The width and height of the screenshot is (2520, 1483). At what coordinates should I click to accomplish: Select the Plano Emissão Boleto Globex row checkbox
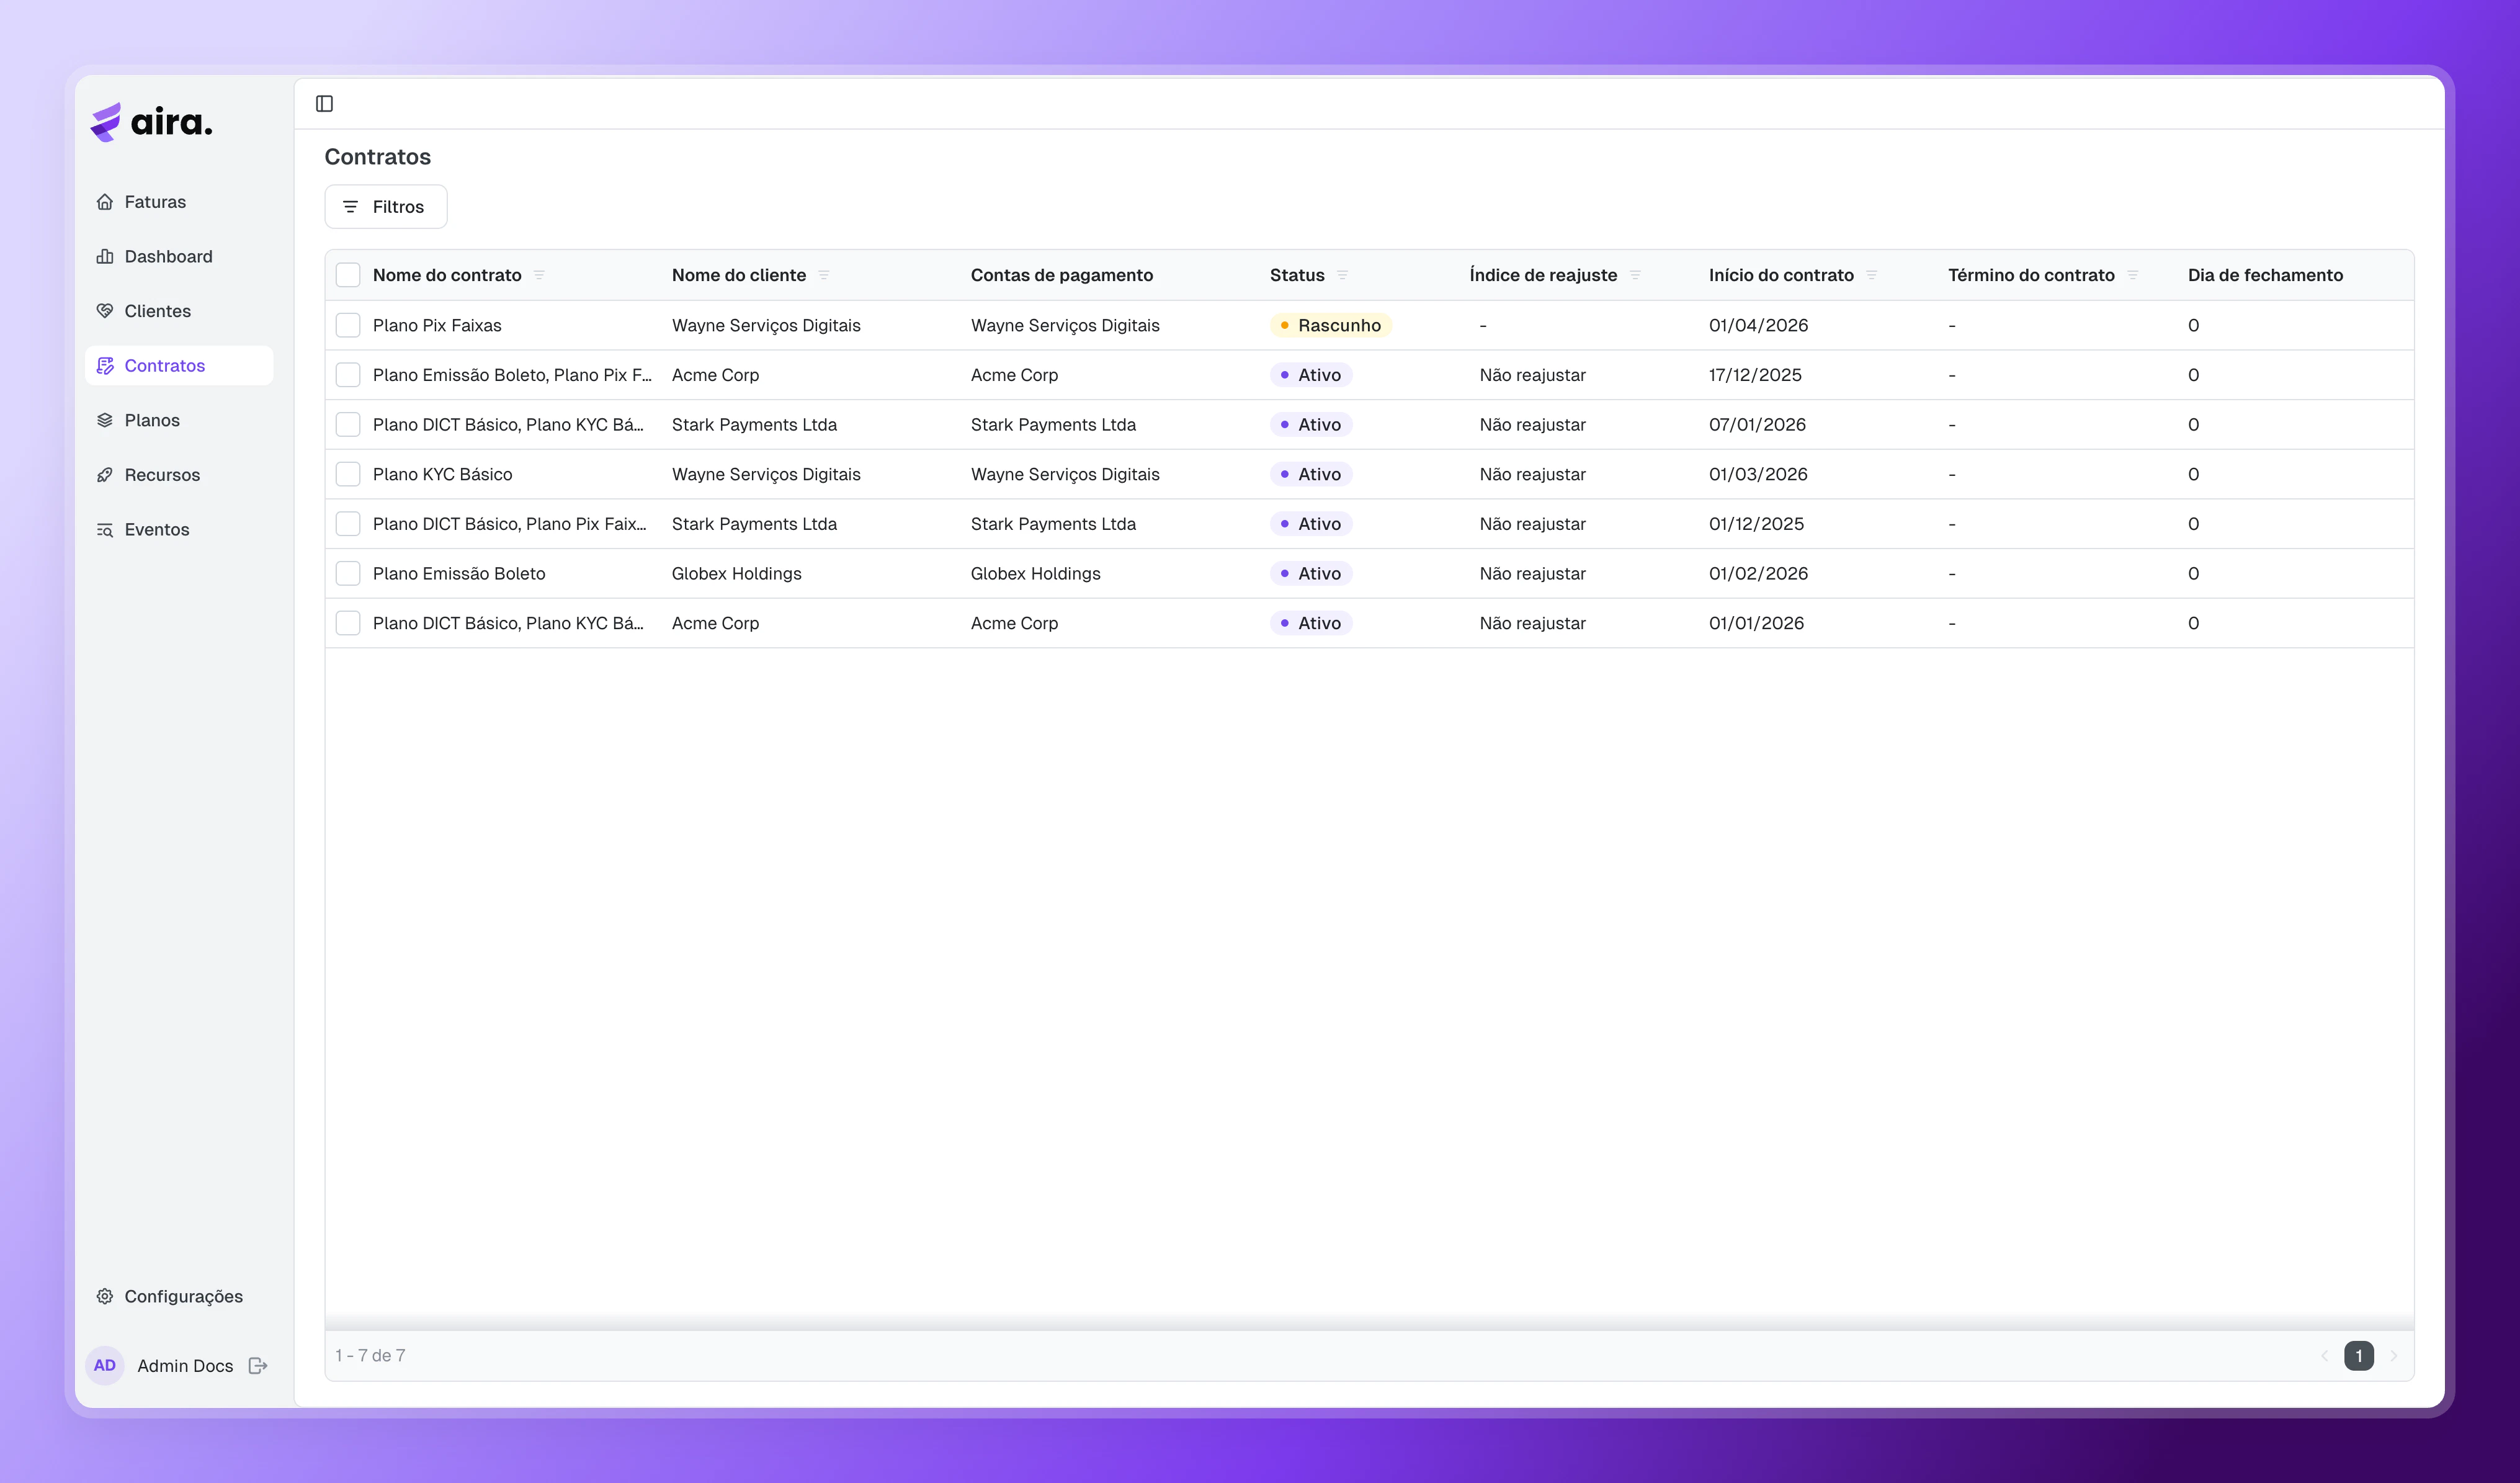click(x=348, y=573)
